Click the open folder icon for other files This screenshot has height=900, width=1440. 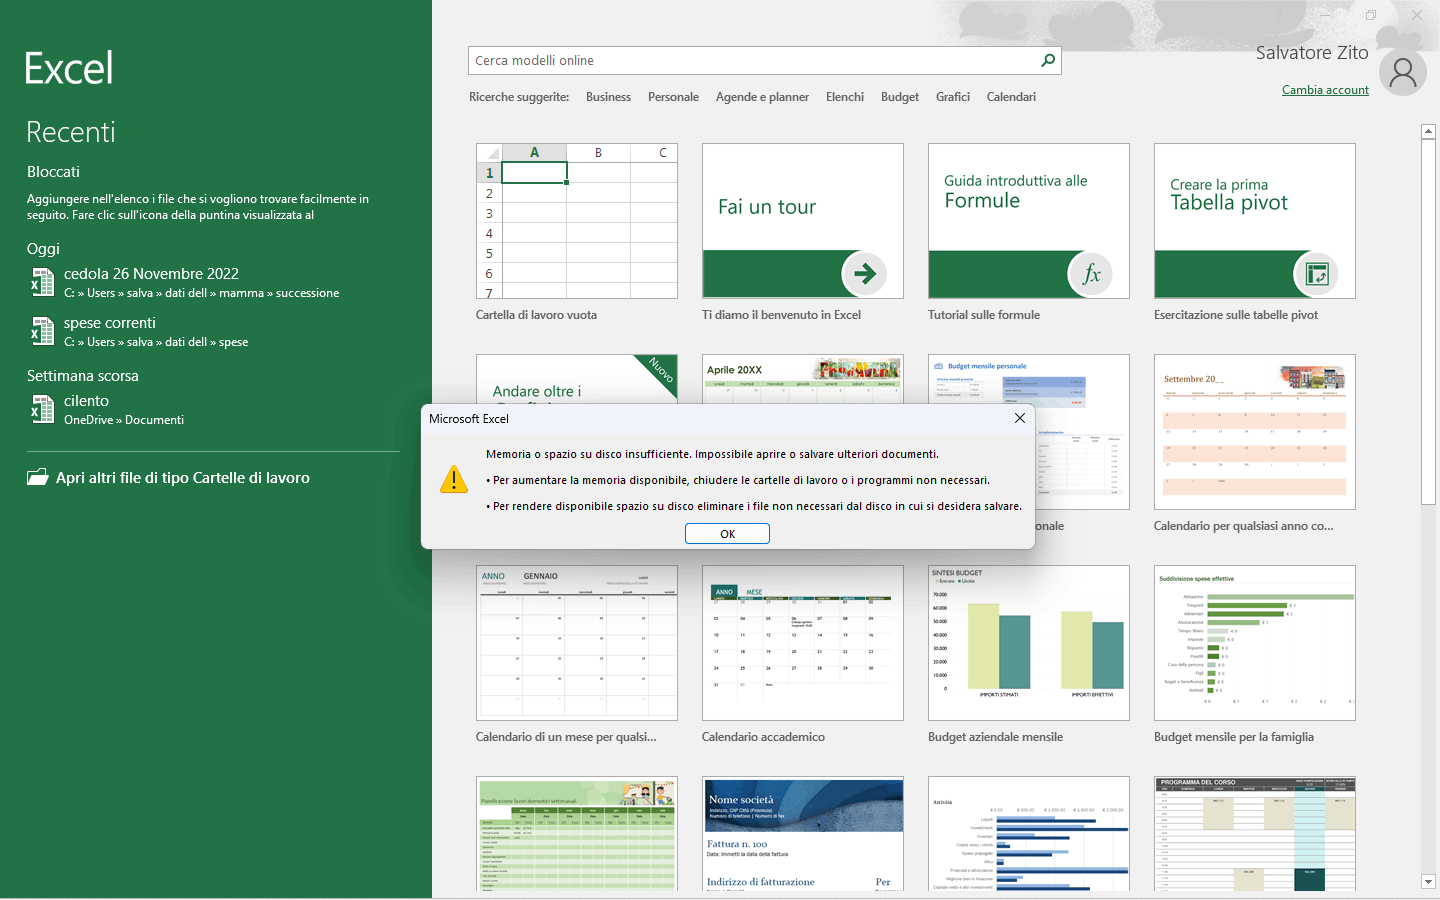tap(38, 477)
